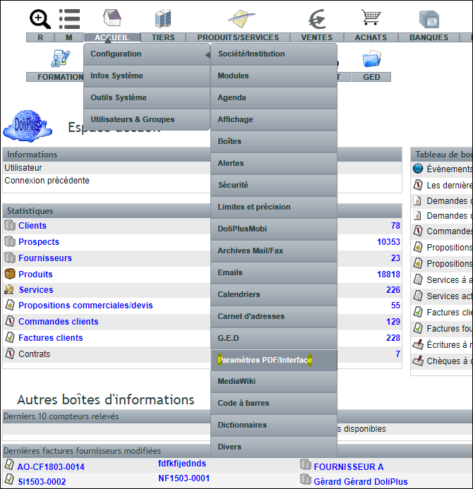Screen dimensions: 473x489
Task: Open the shopping cart Achats icon
Action: click(x=371, y=17)
